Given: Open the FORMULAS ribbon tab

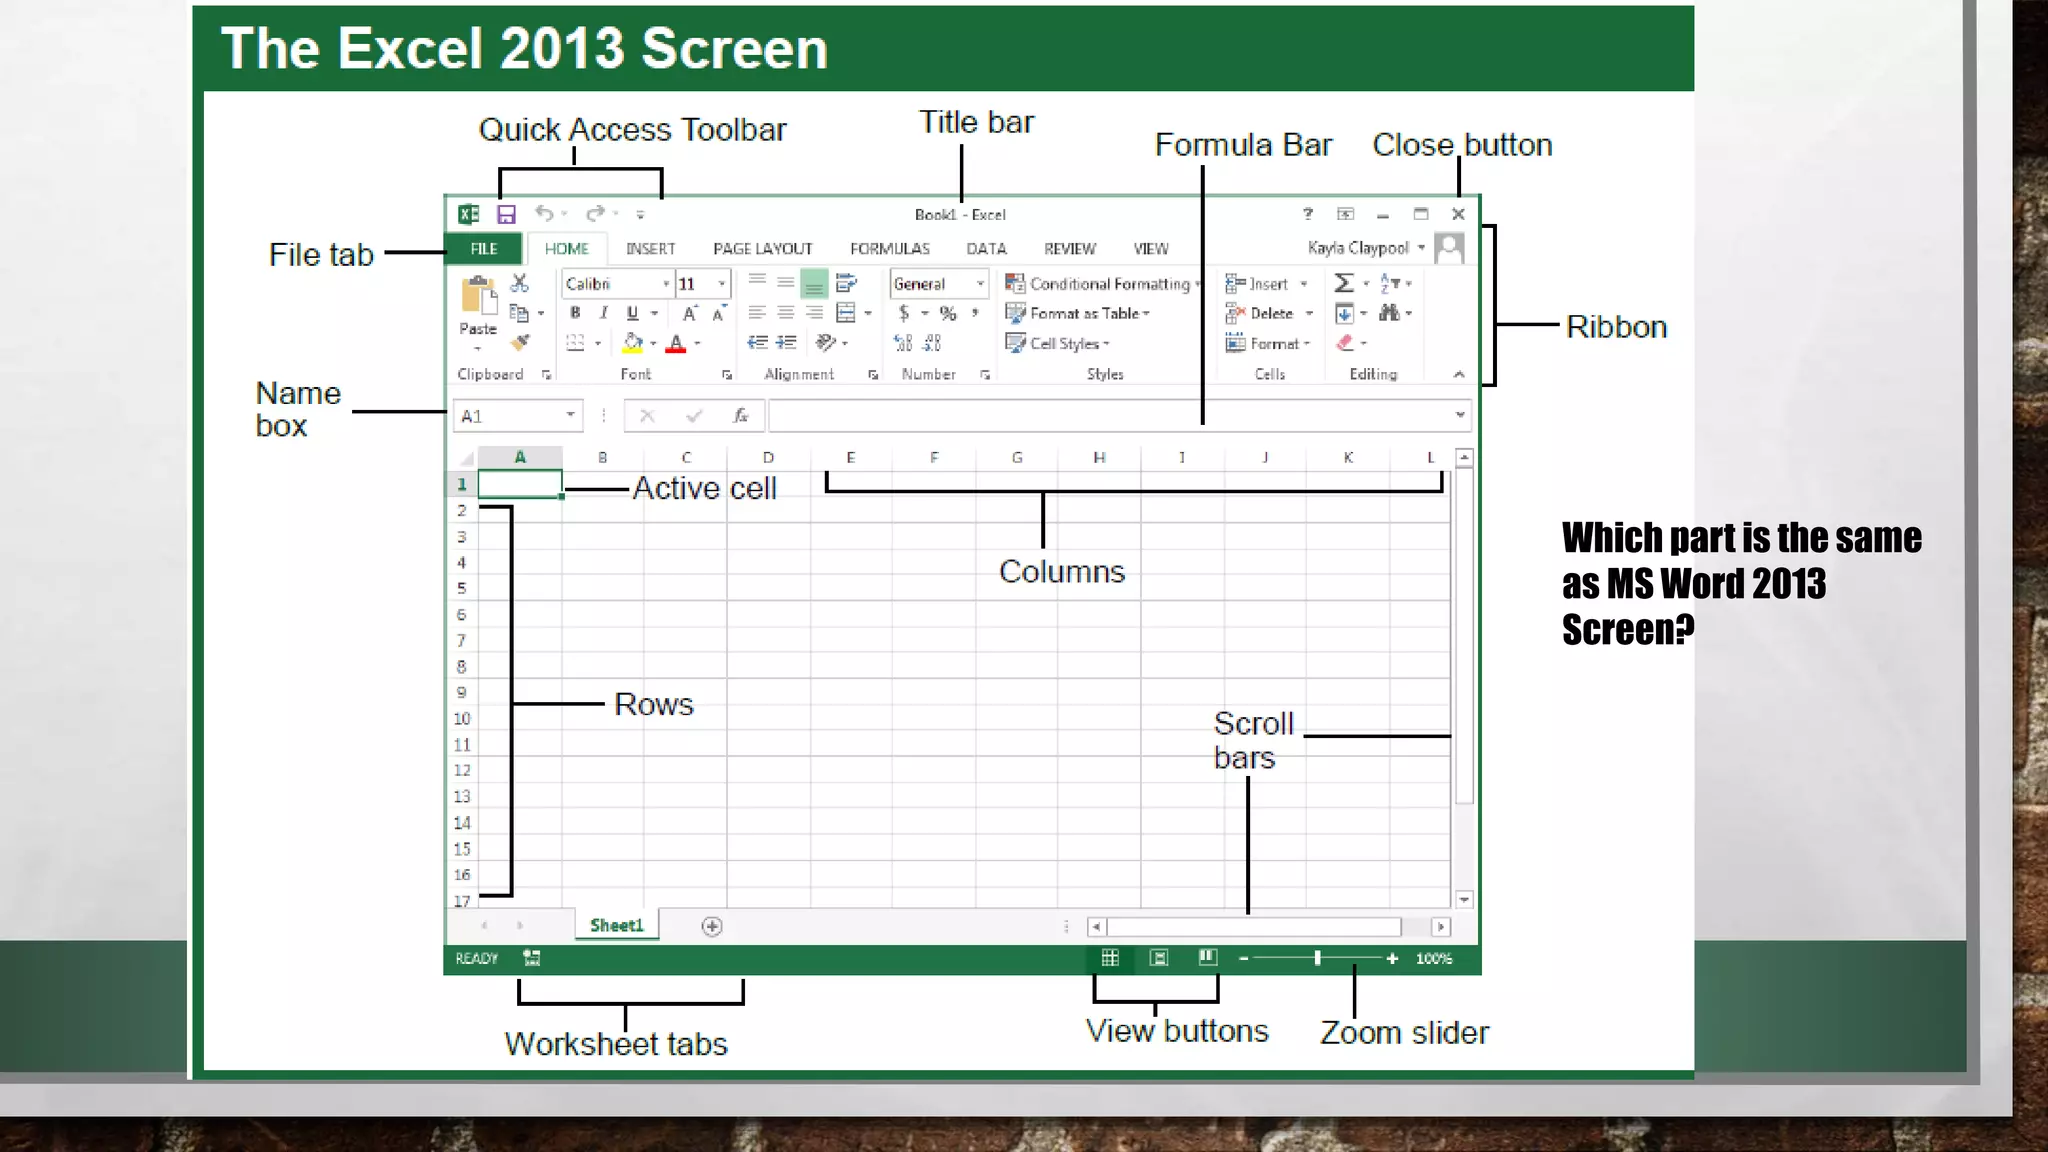Looking at the screenshot, I should click(x=889, y=249).
